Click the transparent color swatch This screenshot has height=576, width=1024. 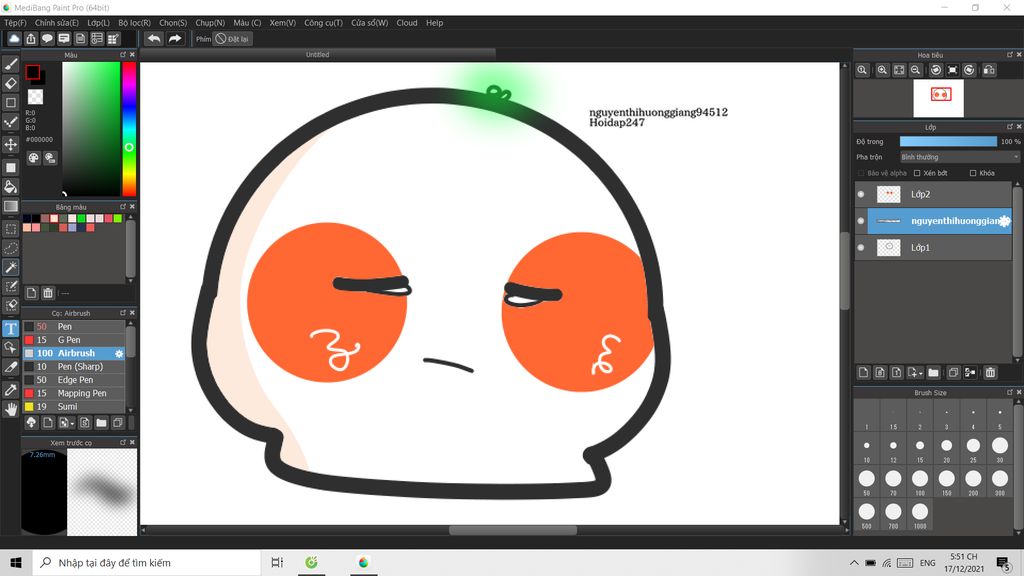pyautogui.click(x=35, y=97)
